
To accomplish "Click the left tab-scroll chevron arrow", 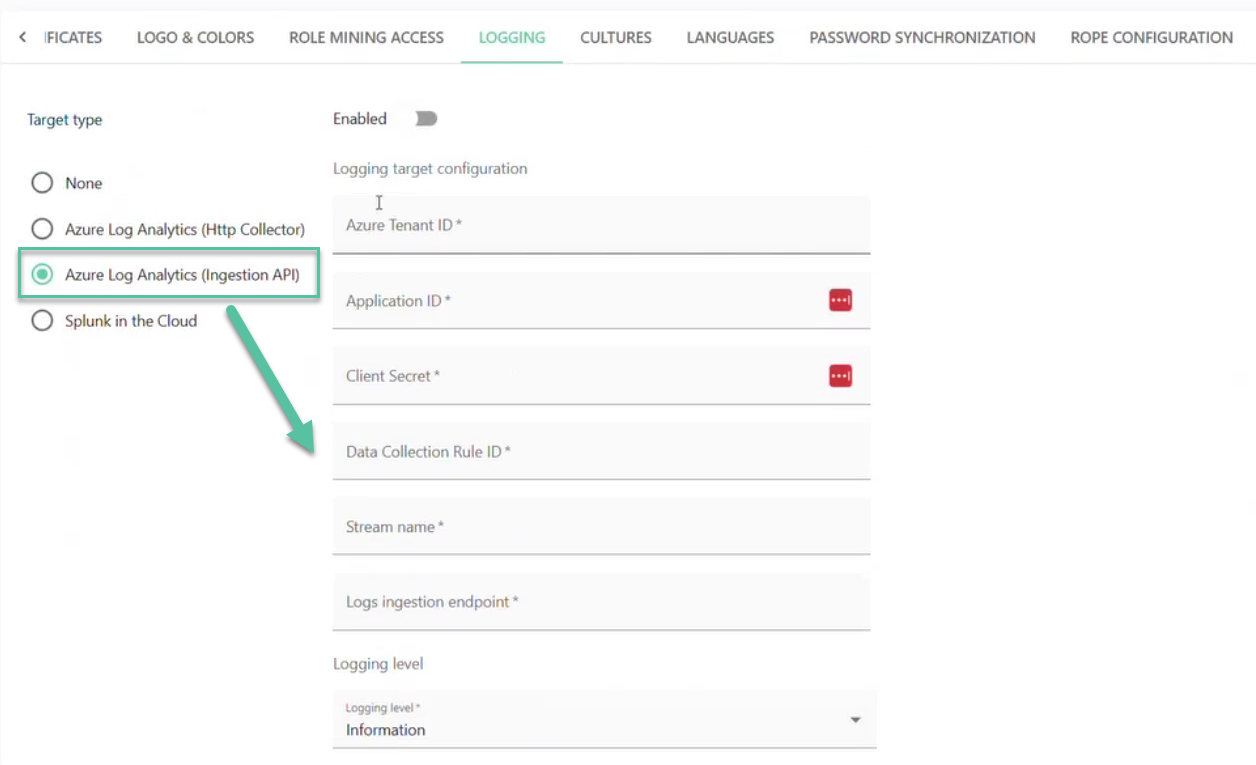I will (x=22, y=37).
